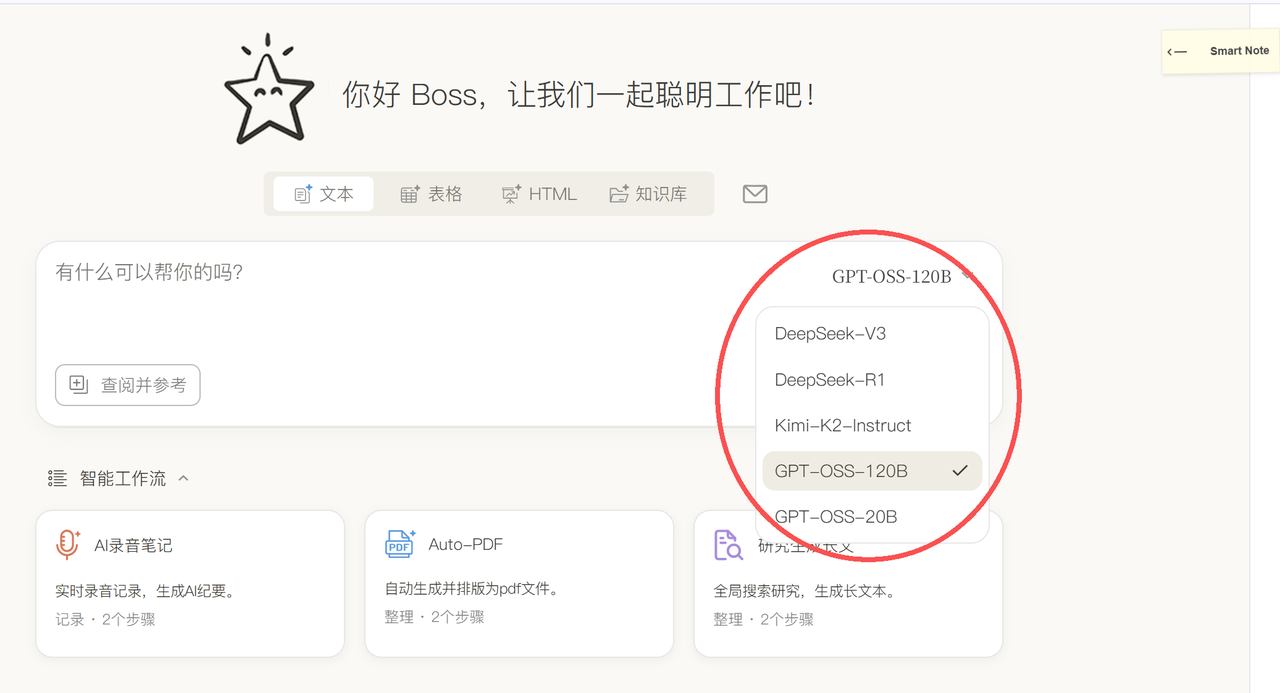Image resolution: width=1280 pixels, height=693 pixels.
Task: Click the 知识库 tab folder icon
Action: click(x=619, y=194)
